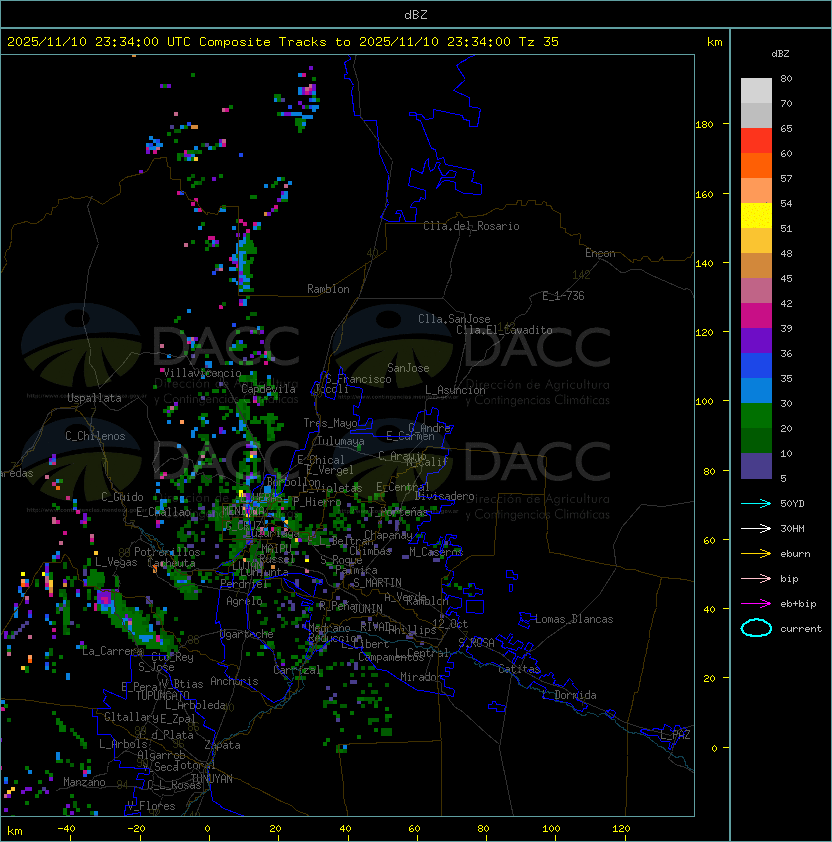Click the '120' tick on horizontal axis
The height and width of the screenshot is (842, 832).
pyautogui.click(x=621, y=829)
